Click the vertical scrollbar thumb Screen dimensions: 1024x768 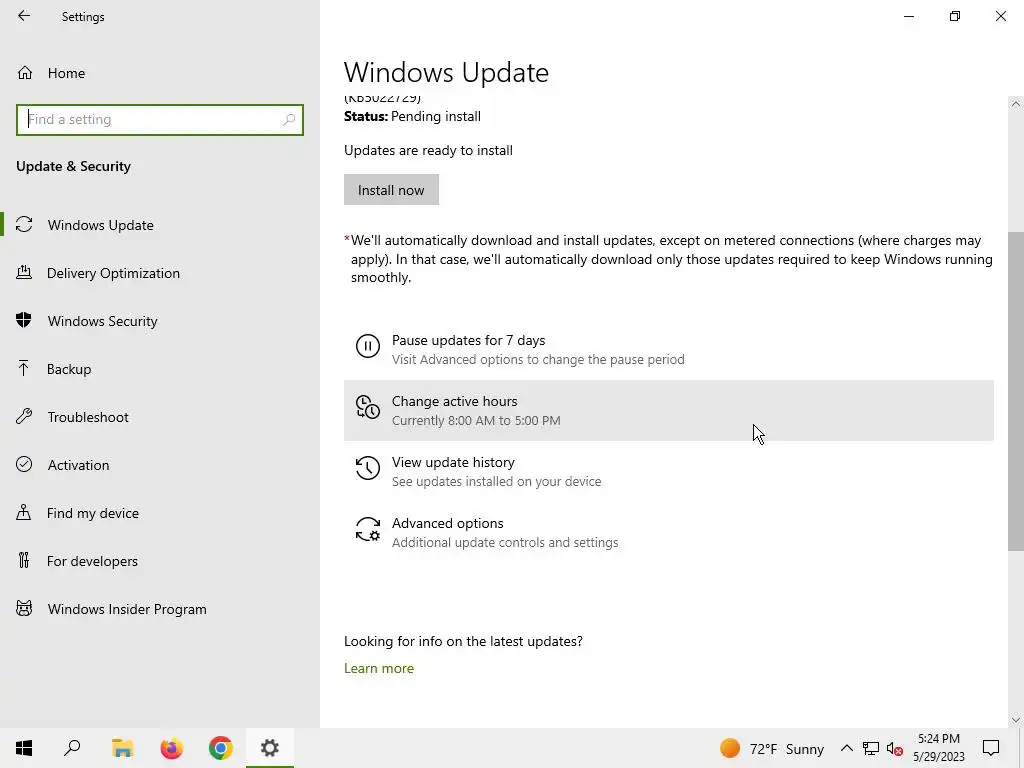pyautogui.click(x=1016, y=391)
